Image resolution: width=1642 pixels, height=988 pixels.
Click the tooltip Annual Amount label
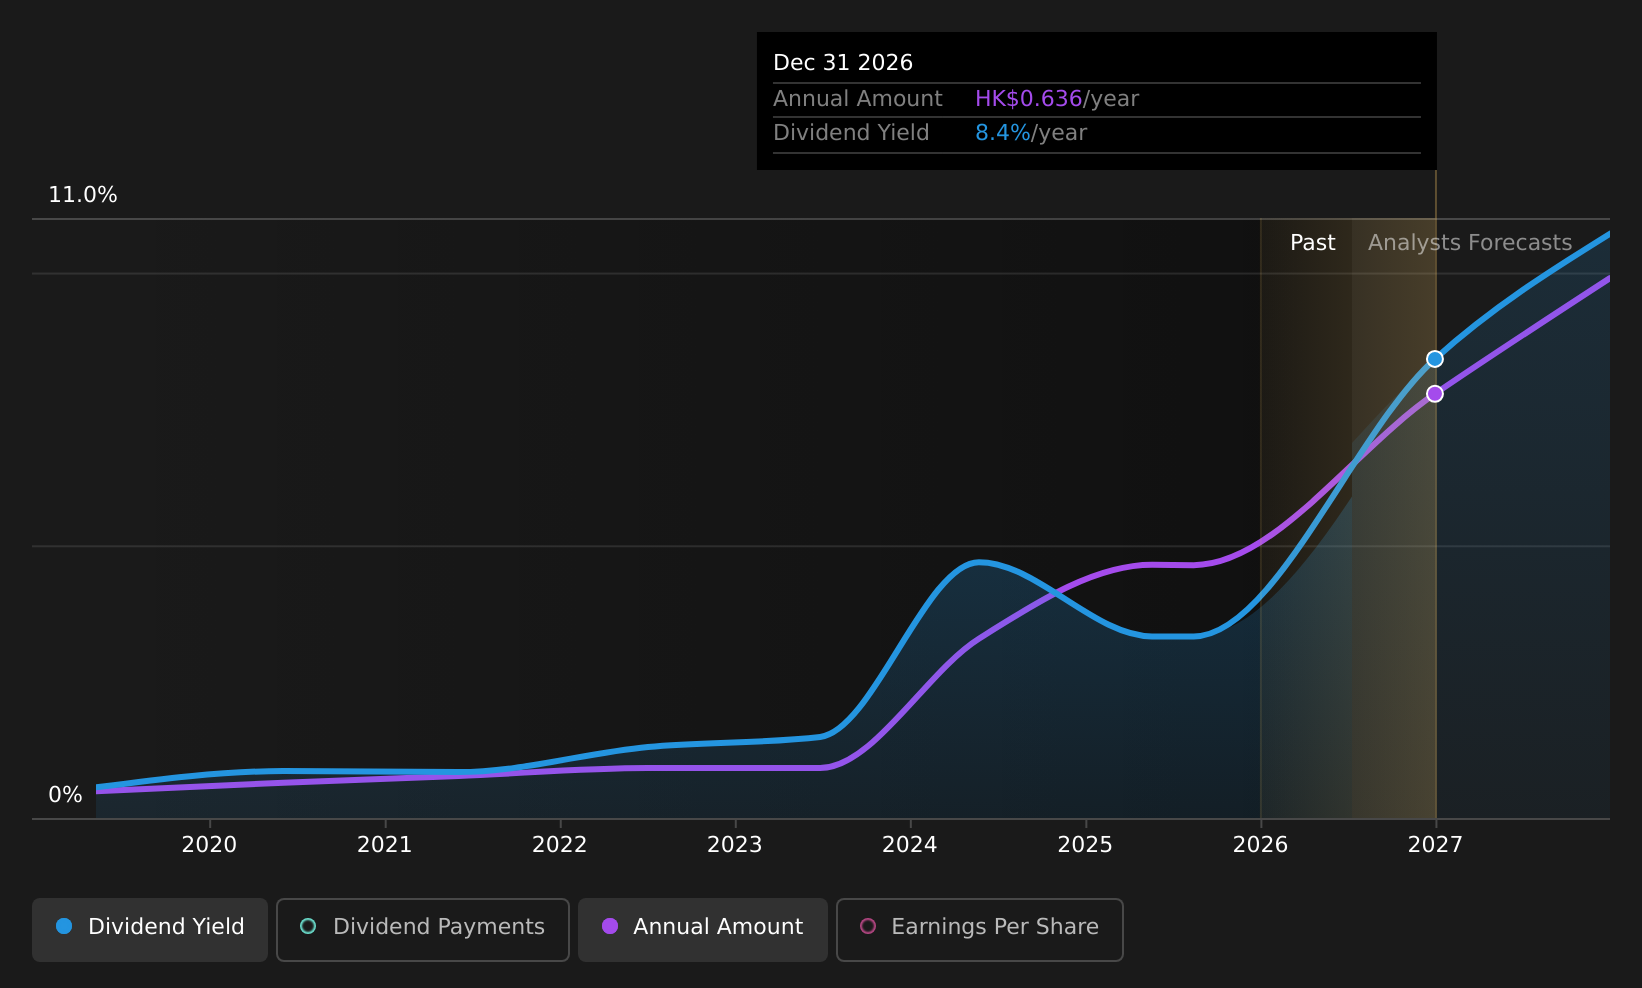click(x=858, y=99)
